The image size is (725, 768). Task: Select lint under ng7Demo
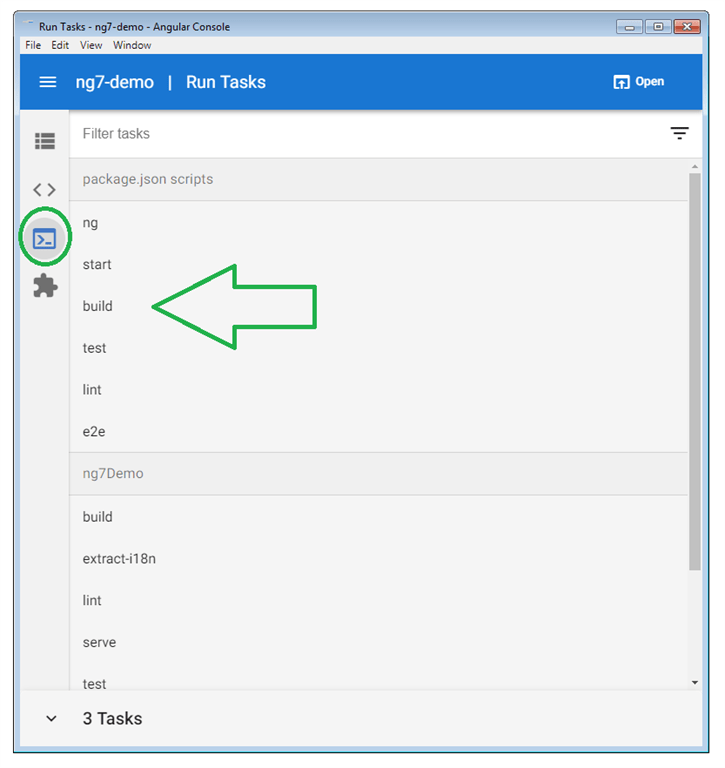pyautogui.click(x=378, y=600)
